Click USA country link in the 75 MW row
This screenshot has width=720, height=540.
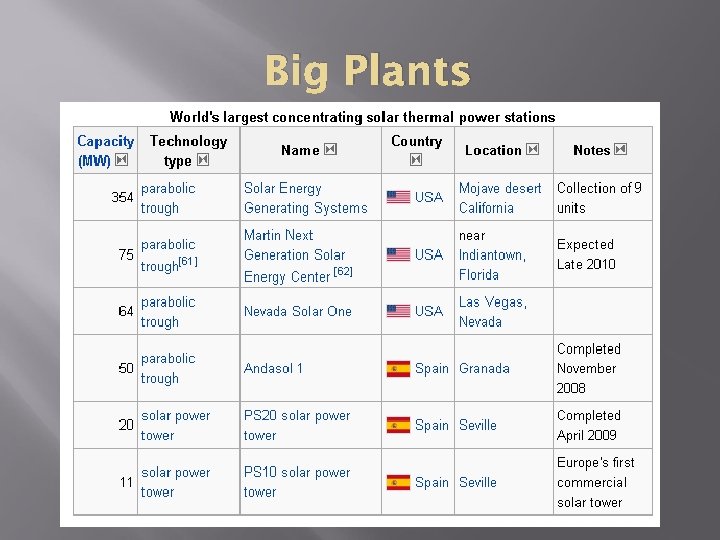pos(429,254)
